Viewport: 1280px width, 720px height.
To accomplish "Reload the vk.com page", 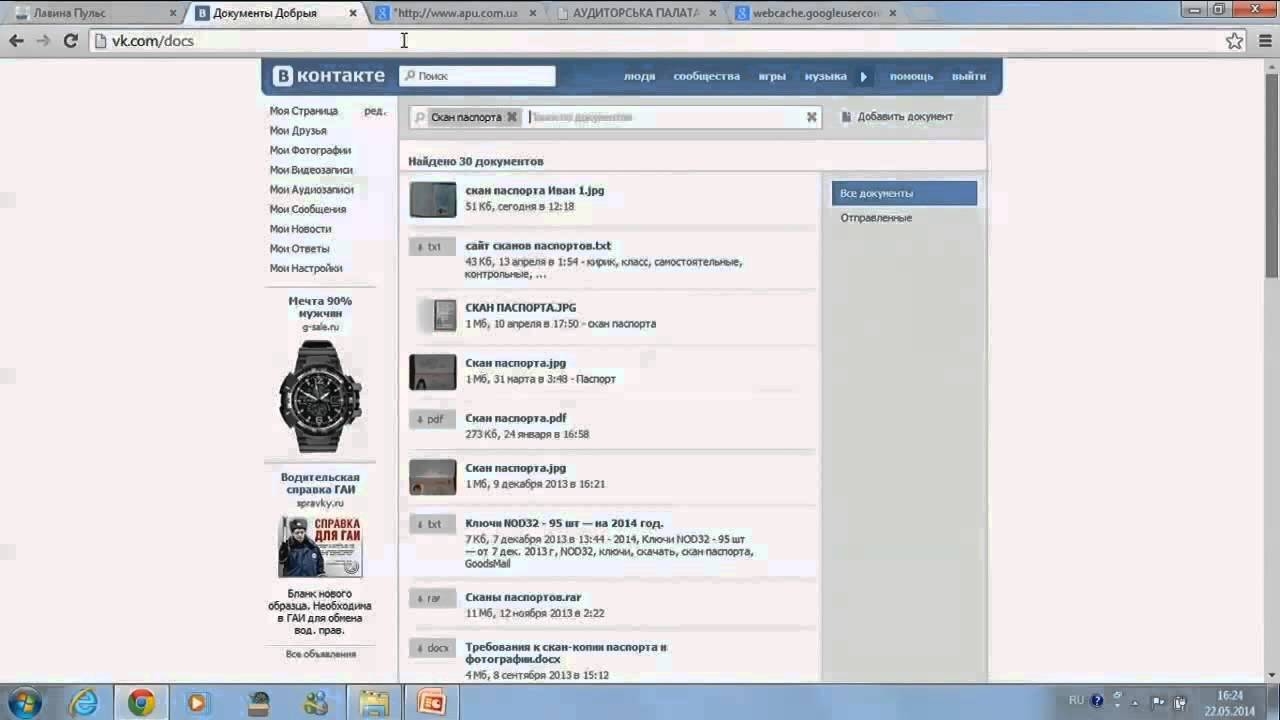I will click(70, 41).
